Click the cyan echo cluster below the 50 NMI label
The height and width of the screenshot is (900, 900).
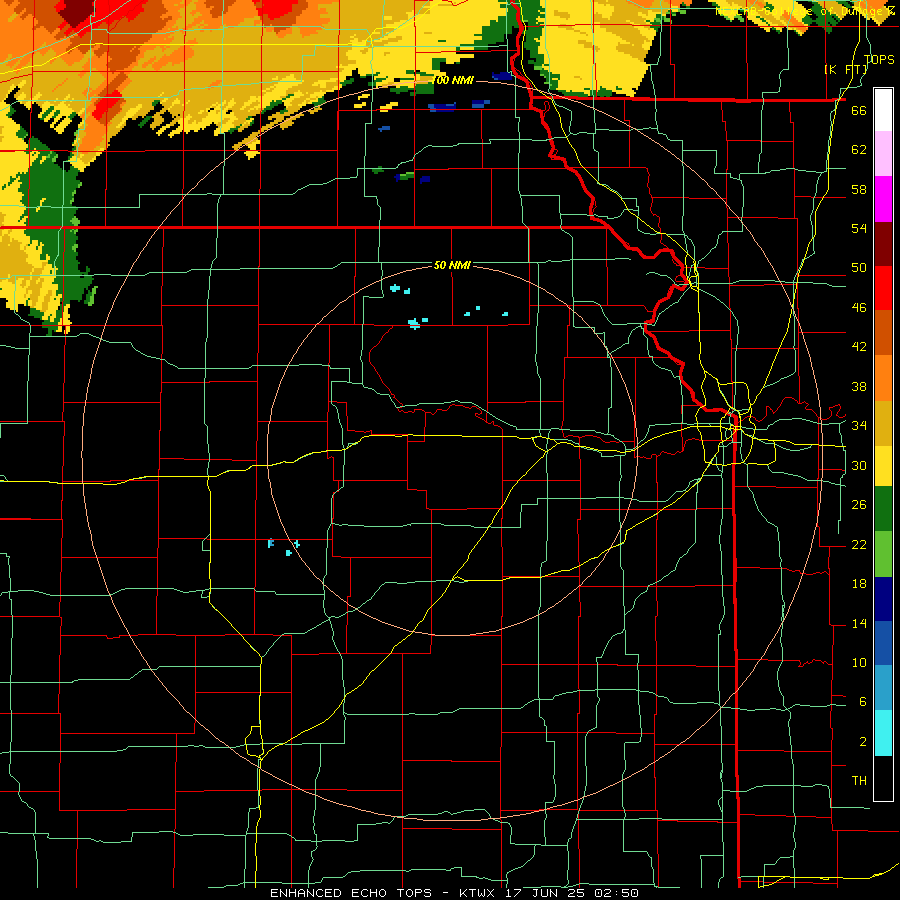(x=414, y=324)
